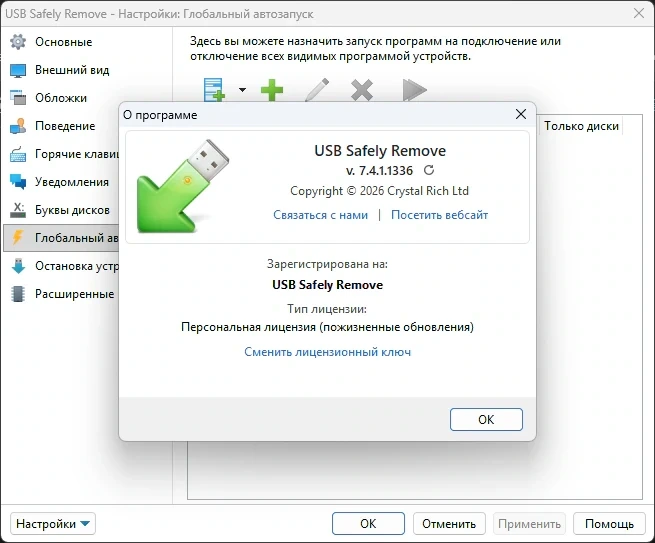Click the gray X delete icon
This screenshot has height=543, width=655.
pos(362,90)
